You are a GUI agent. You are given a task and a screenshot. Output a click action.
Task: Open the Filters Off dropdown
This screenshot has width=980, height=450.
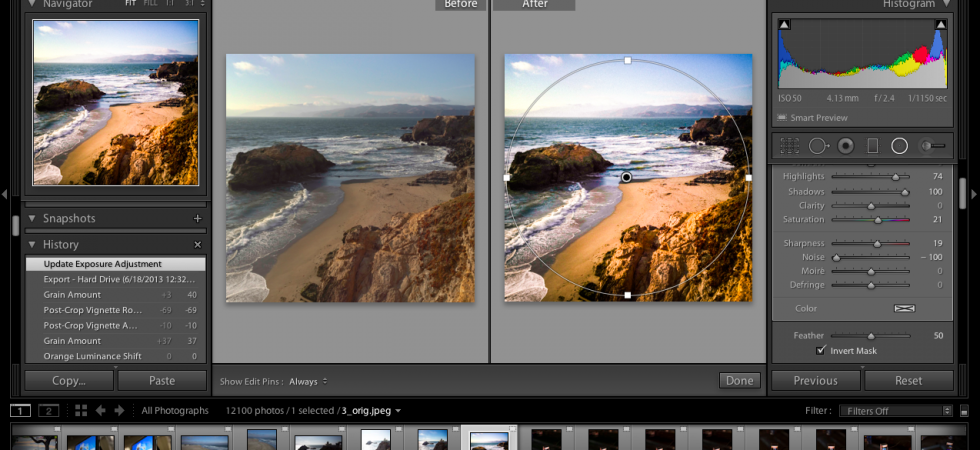tap(895, 411)
